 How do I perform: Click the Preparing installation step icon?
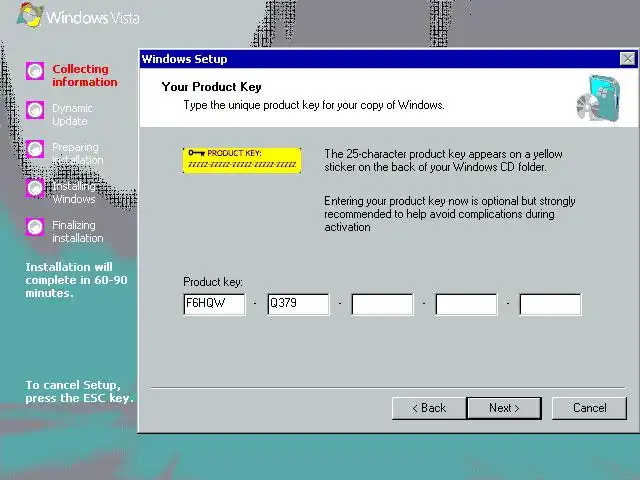[35, 149]
